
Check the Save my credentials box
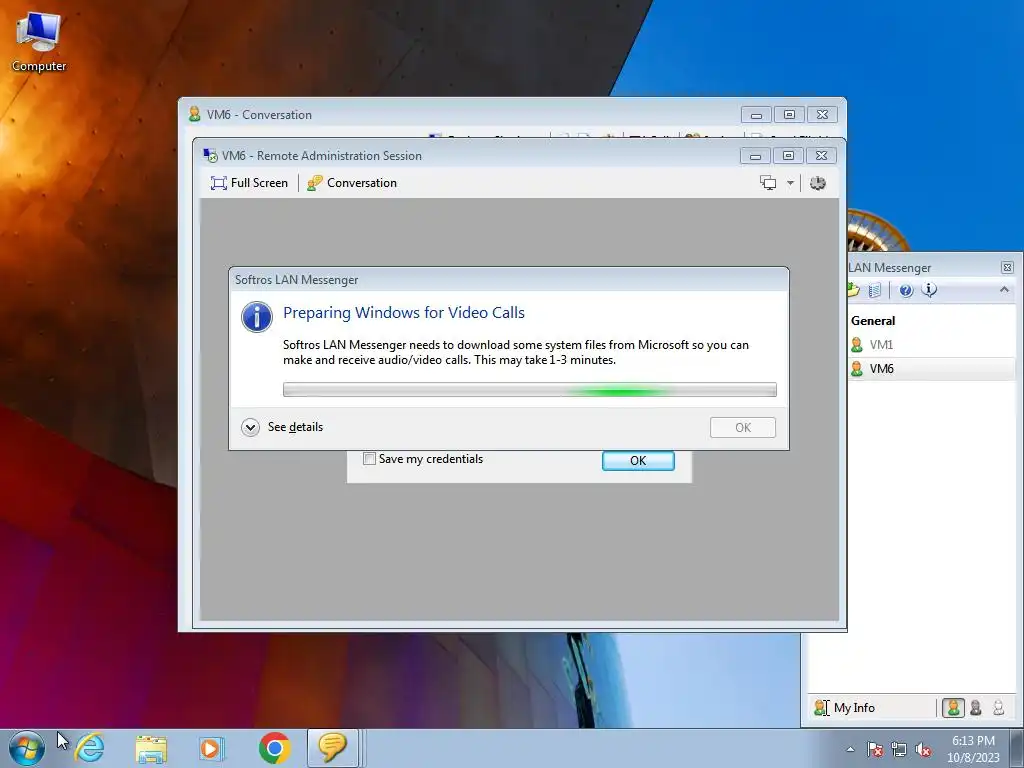tap(370, 458)
